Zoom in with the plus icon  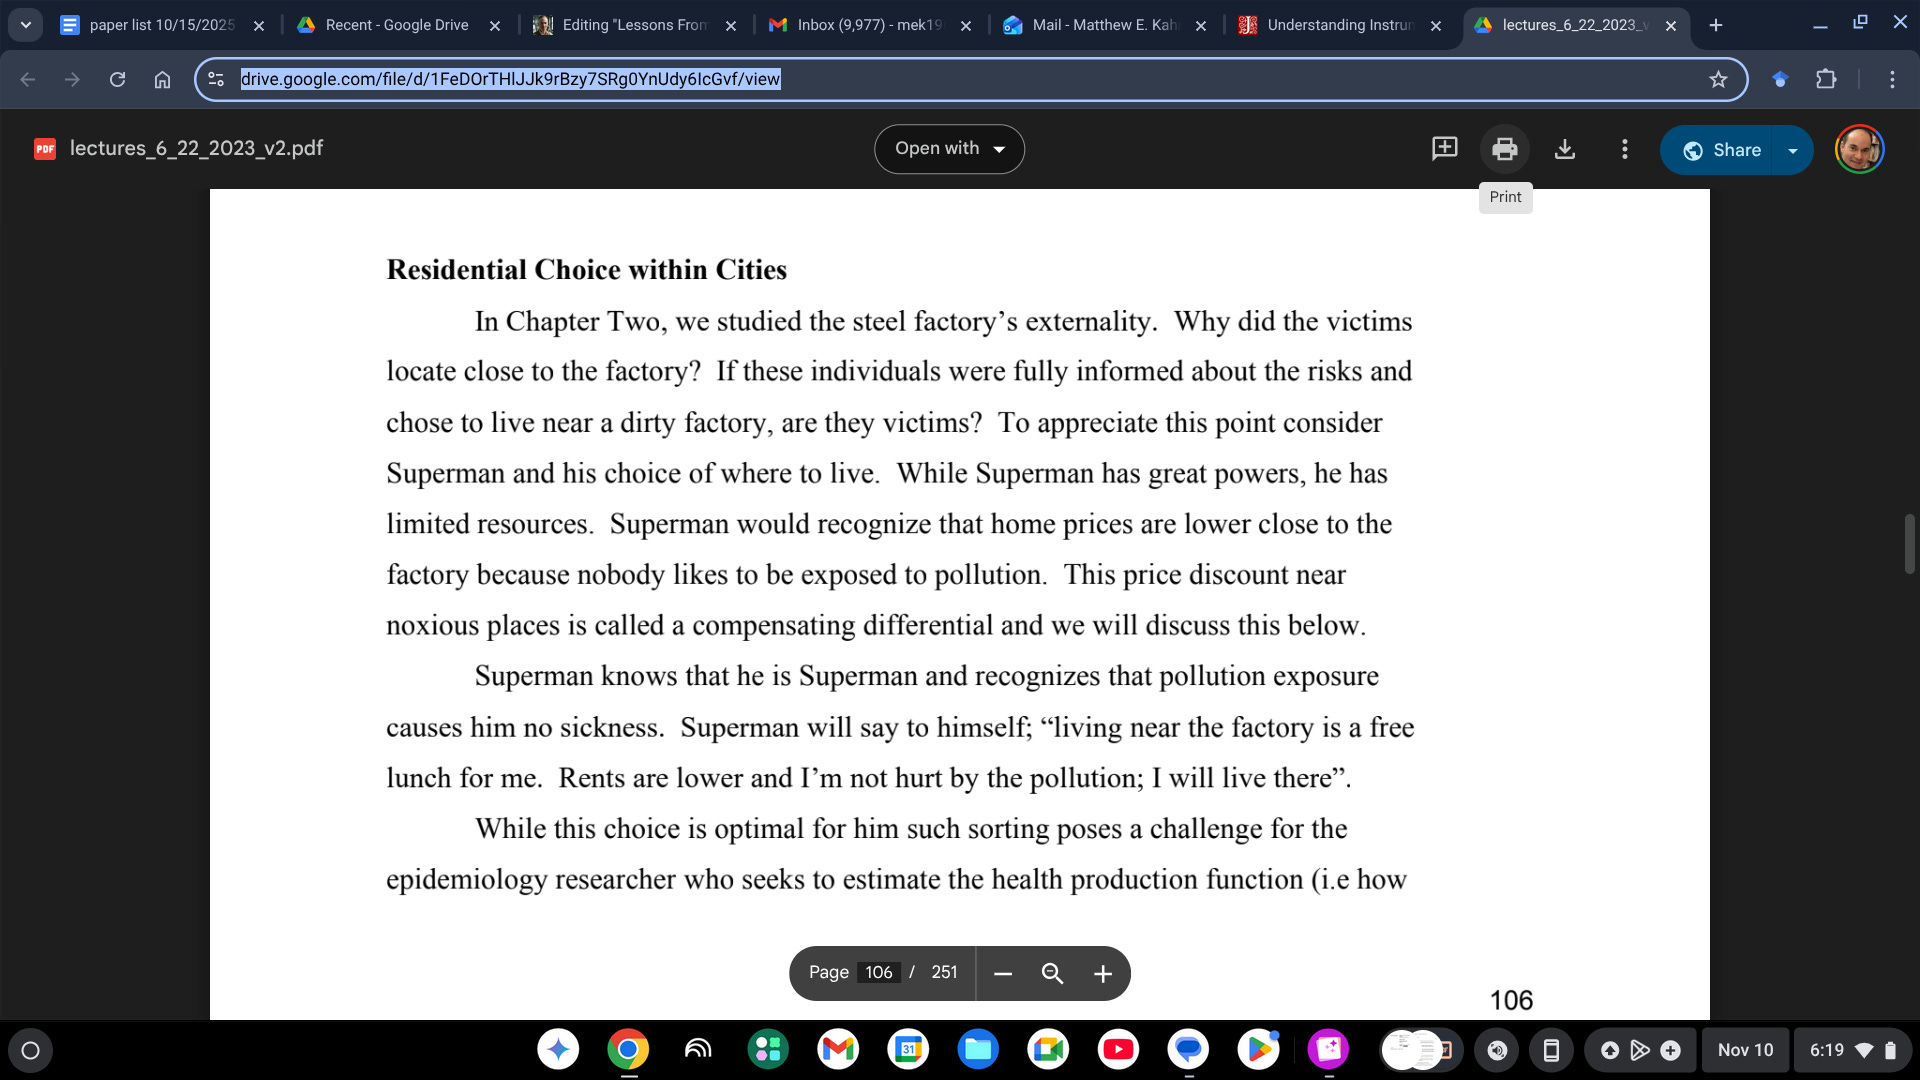tap(1102, 974)
